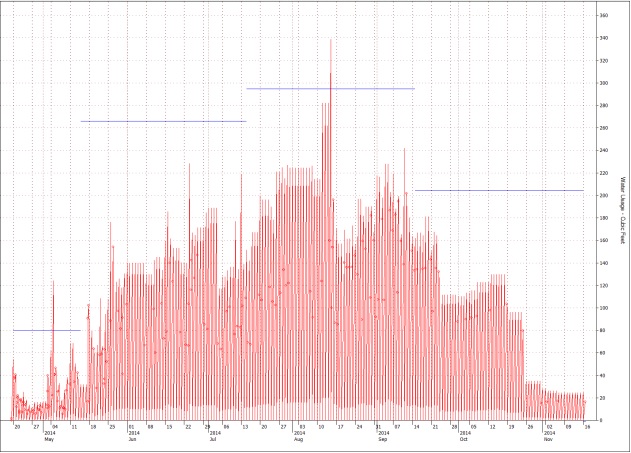Click the "80" y-axis value

[x=602, y=331]
